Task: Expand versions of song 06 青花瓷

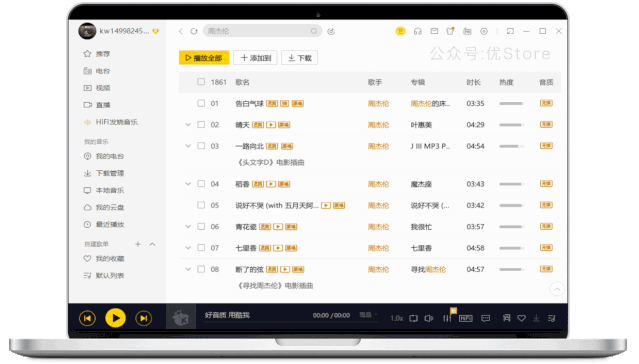Action: [x=188, y=226]
